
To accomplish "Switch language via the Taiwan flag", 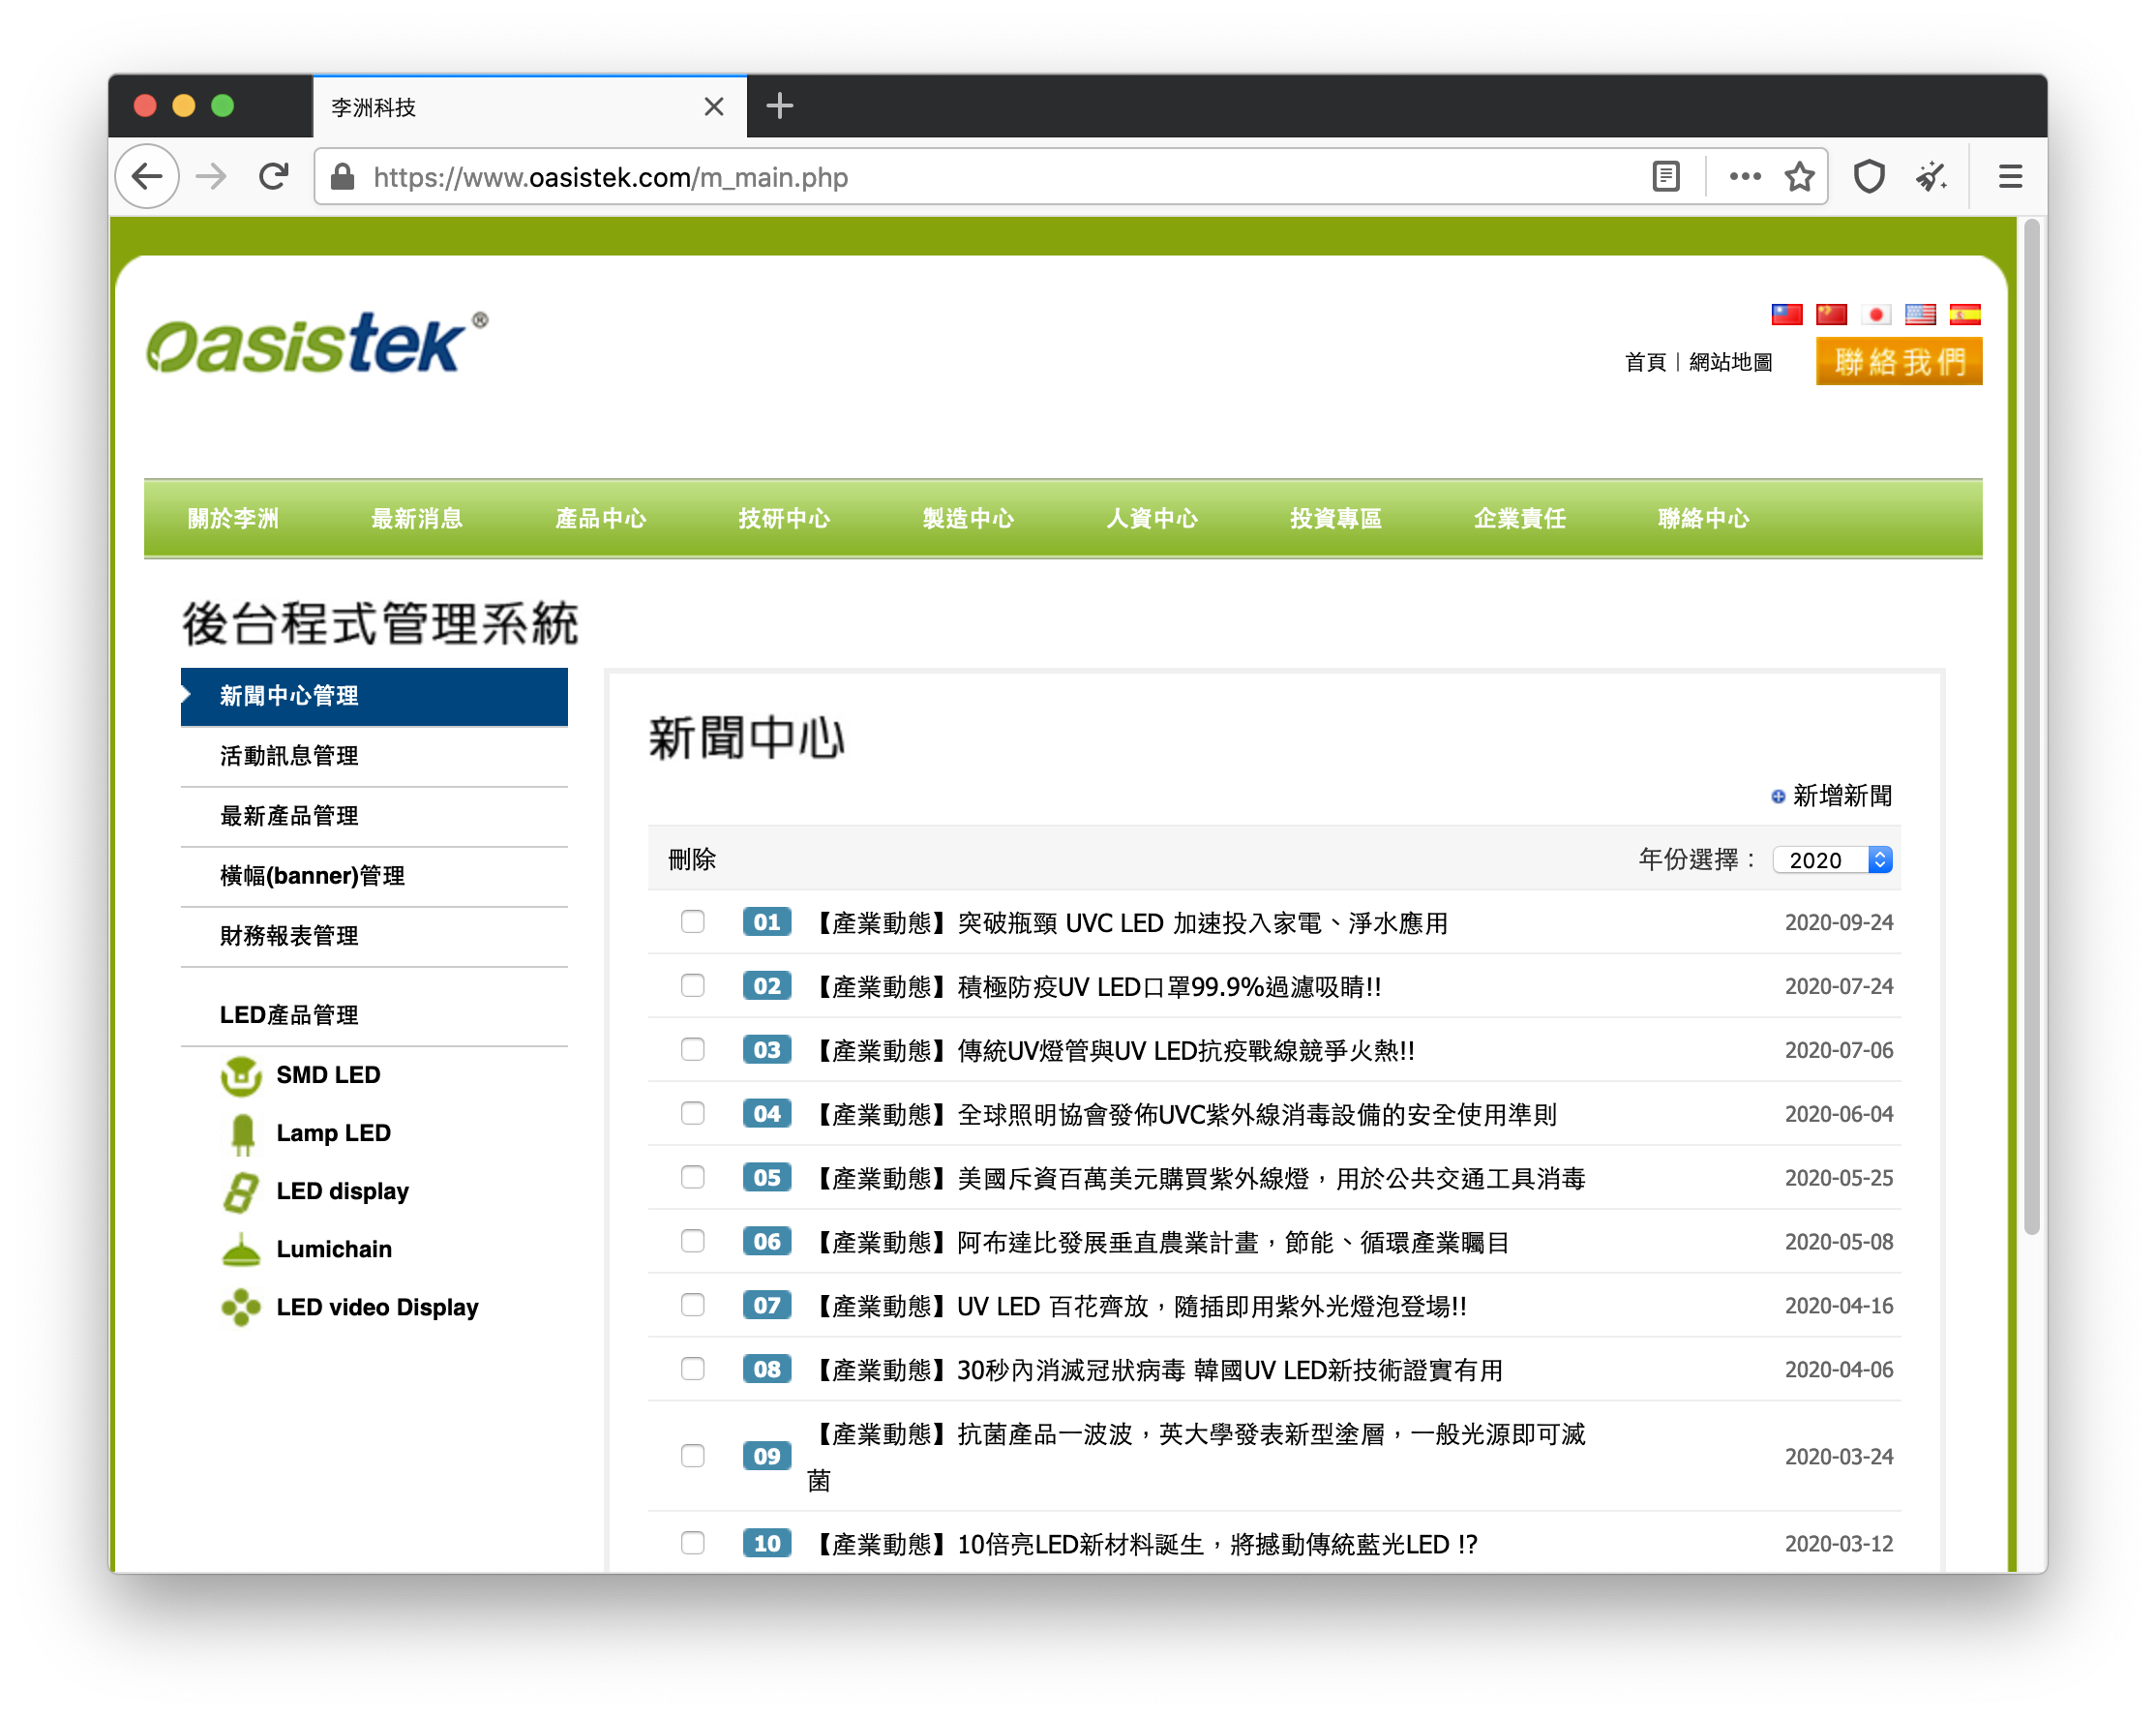I will coord(1786,315).
